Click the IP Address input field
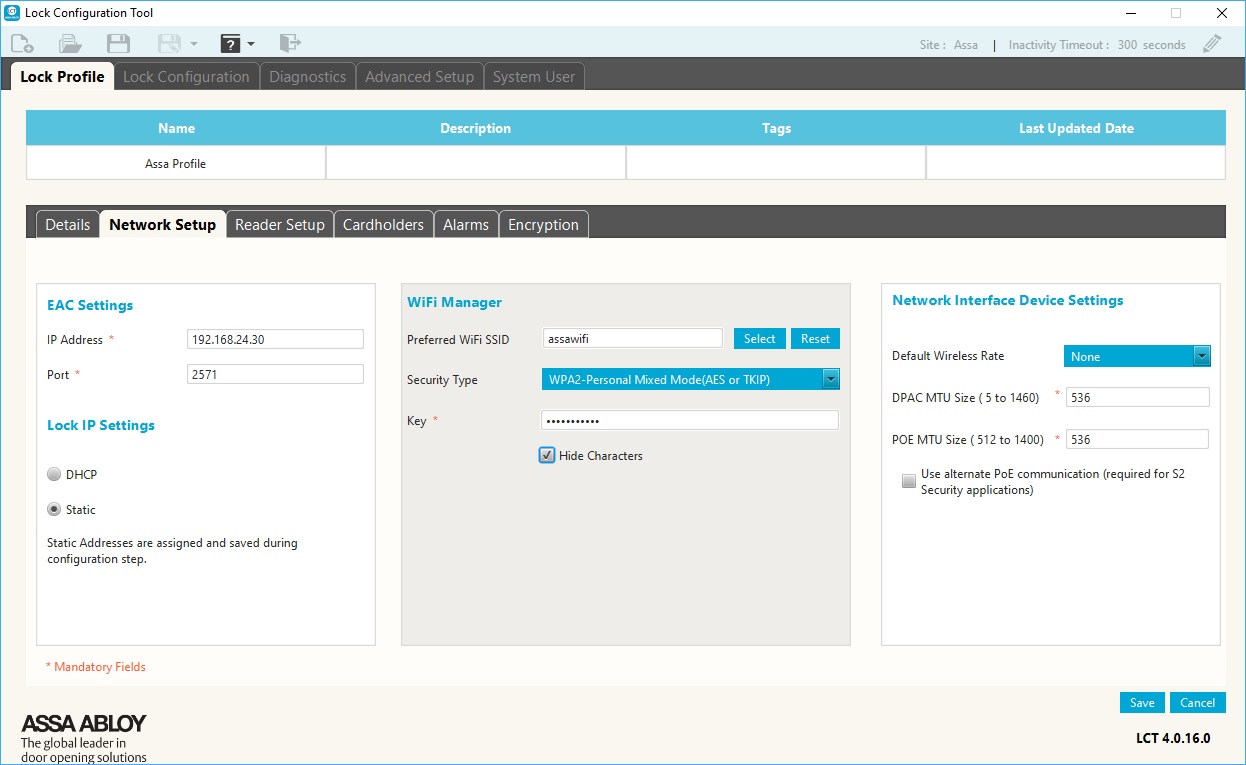Screen dimensions: 1246x765 [275, 340]
